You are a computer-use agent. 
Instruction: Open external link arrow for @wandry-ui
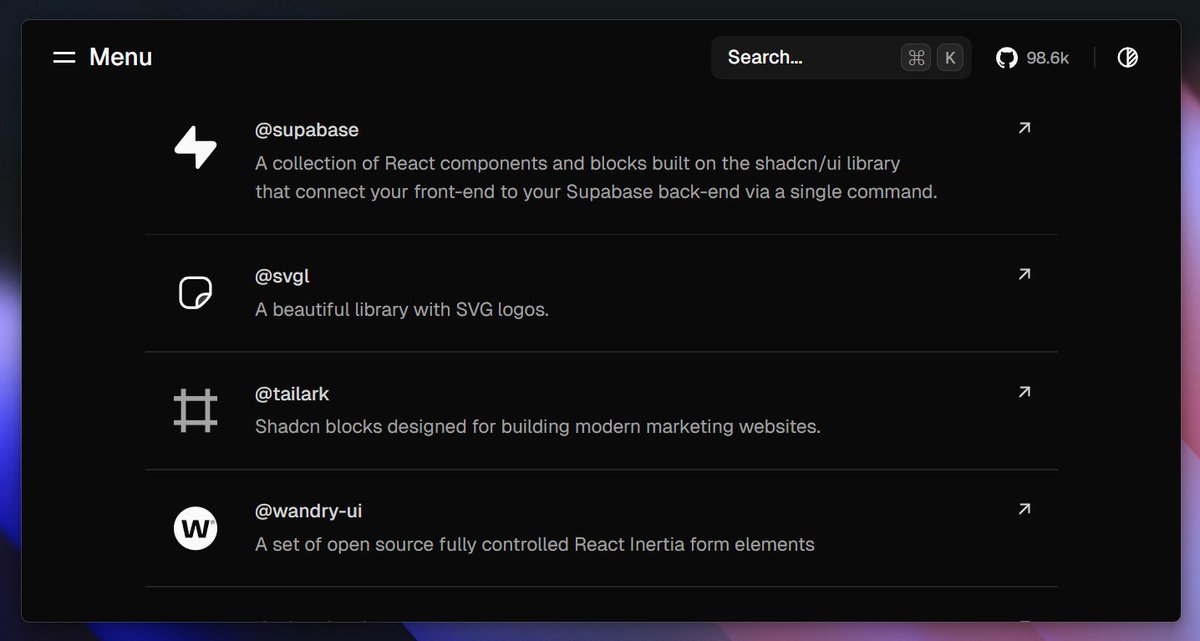pos(1024,509)
